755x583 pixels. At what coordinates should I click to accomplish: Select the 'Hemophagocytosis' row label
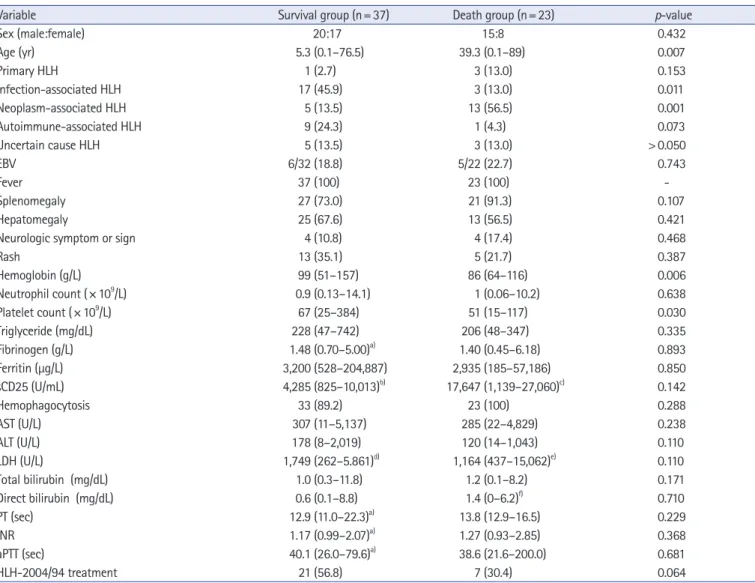click(44, 406)
